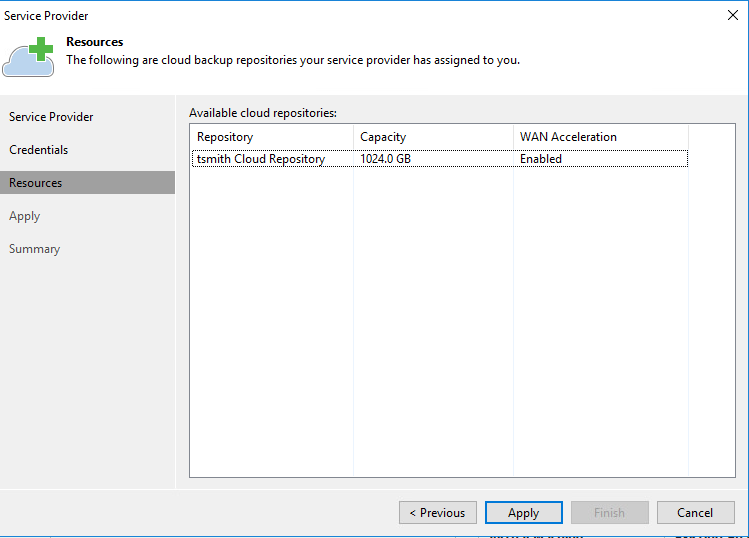Close the Service Provider wizard window
This screenshot has height=538, width=749.
730,15
